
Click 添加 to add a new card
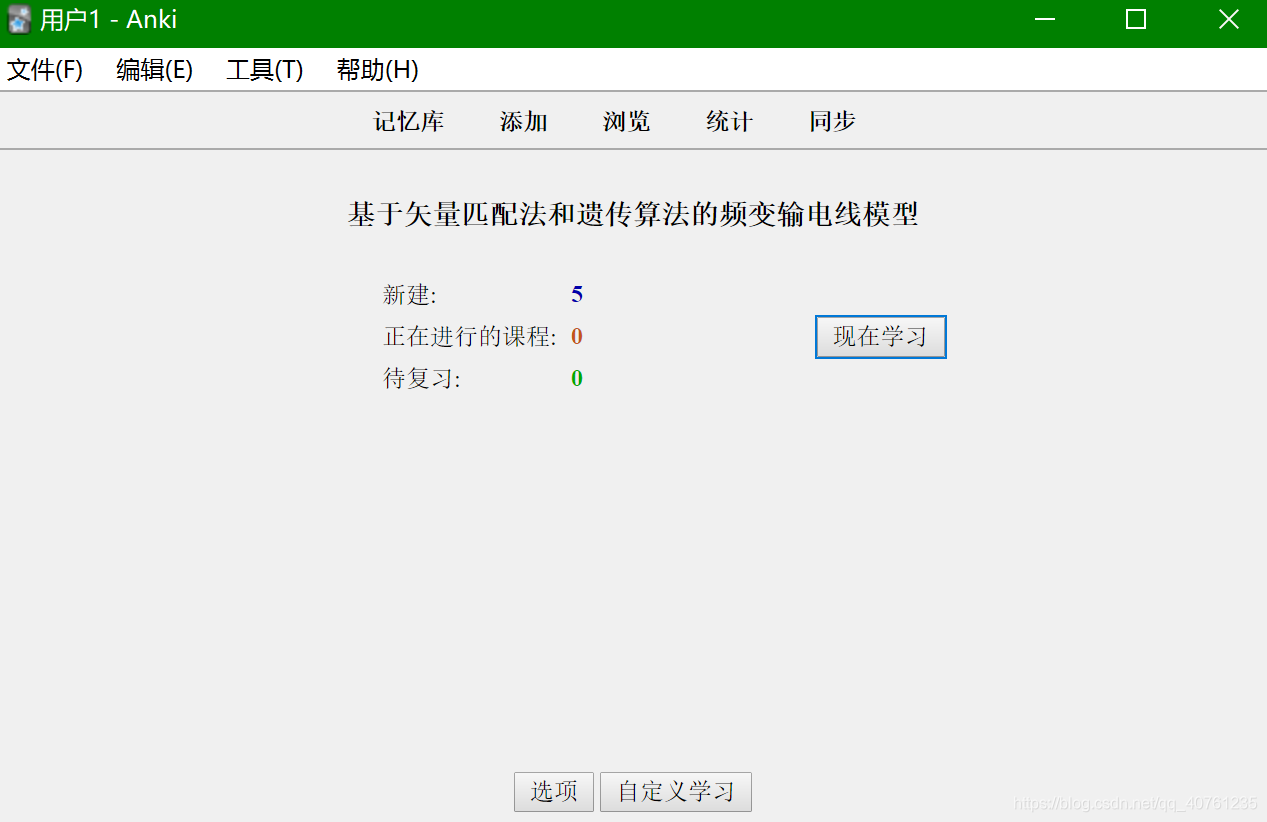[x=522, y=120]
